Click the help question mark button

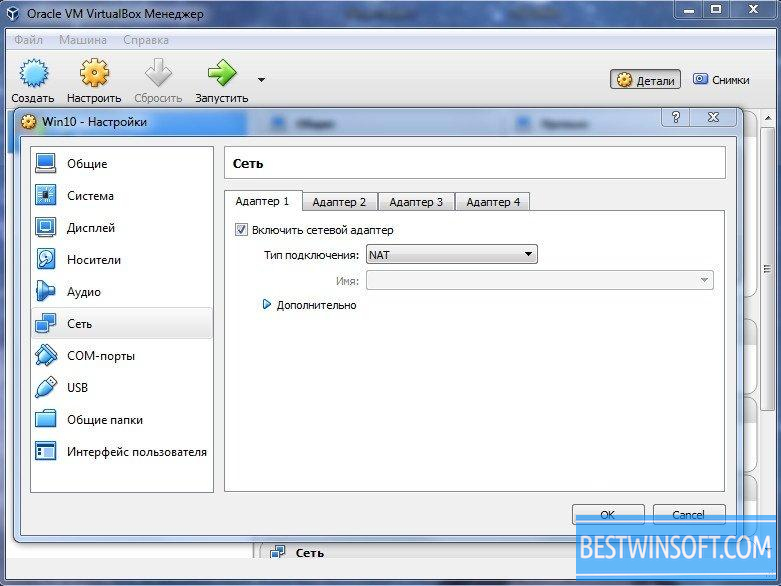pos(675,117)
